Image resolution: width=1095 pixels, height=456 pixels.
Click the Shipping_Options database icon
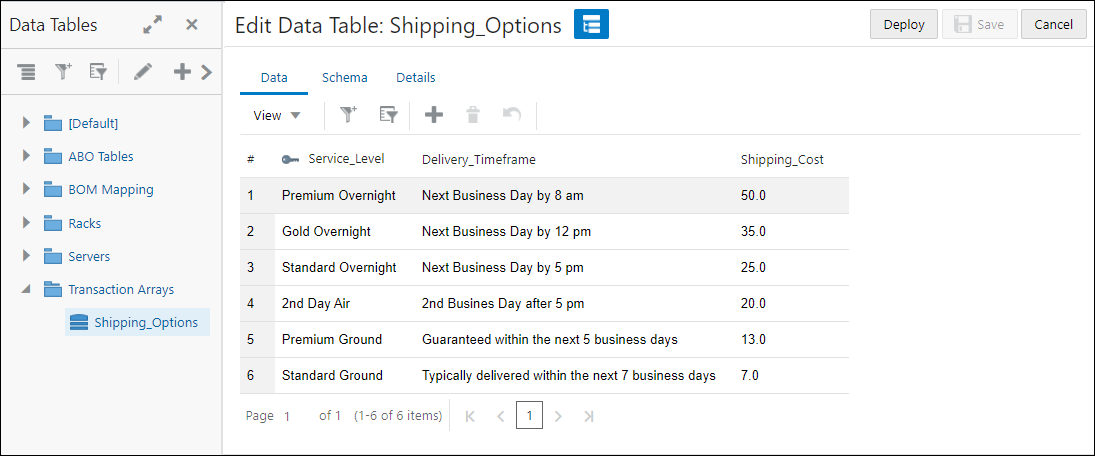pos(78,322)
